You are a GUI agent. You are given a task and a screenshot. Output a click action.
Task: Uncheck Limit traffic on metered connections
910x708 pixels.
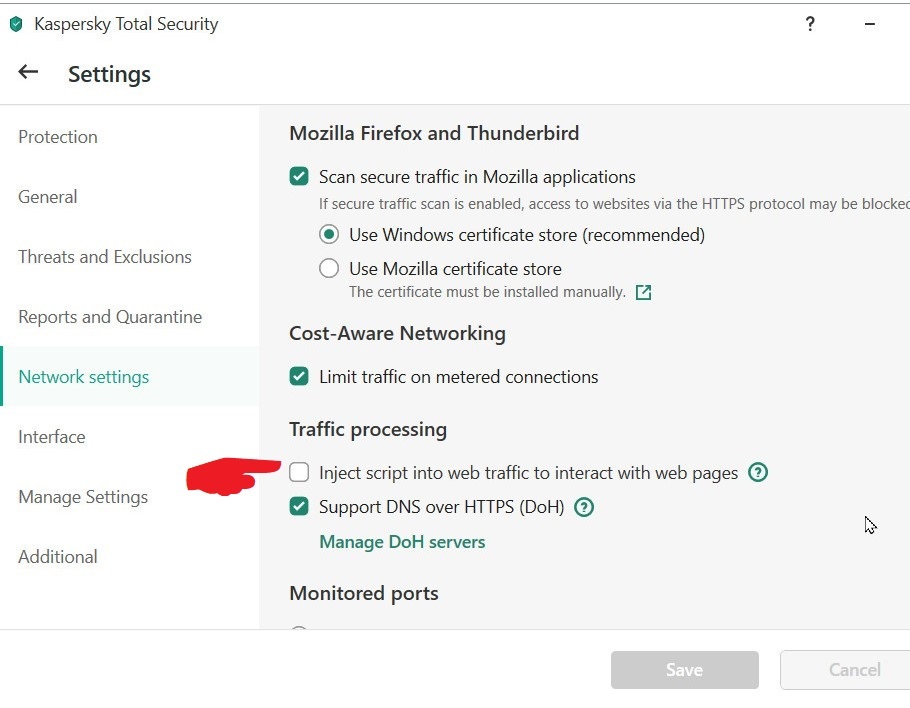(299, 377)
